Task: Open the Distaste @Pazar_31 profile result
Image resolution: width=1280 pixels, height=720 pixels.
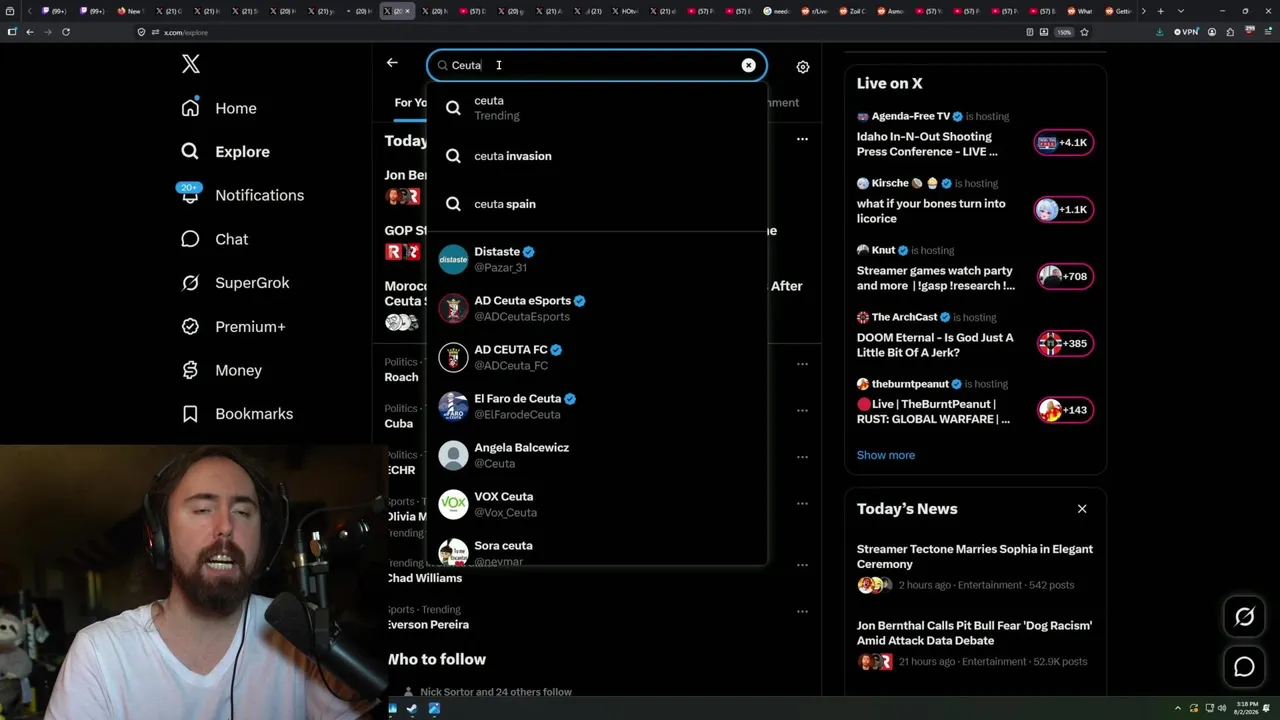Action: tap(597, 259)
